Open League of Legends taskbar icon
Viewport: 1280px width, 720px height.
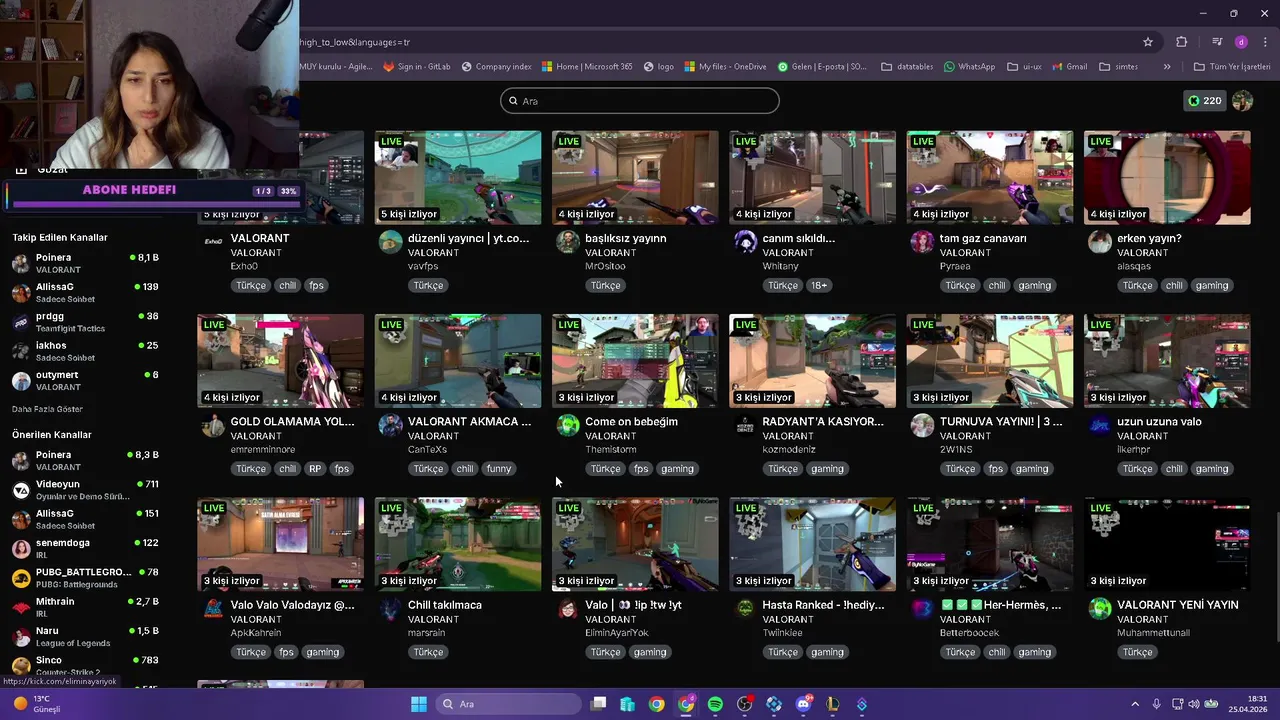(x=832, y=704)
